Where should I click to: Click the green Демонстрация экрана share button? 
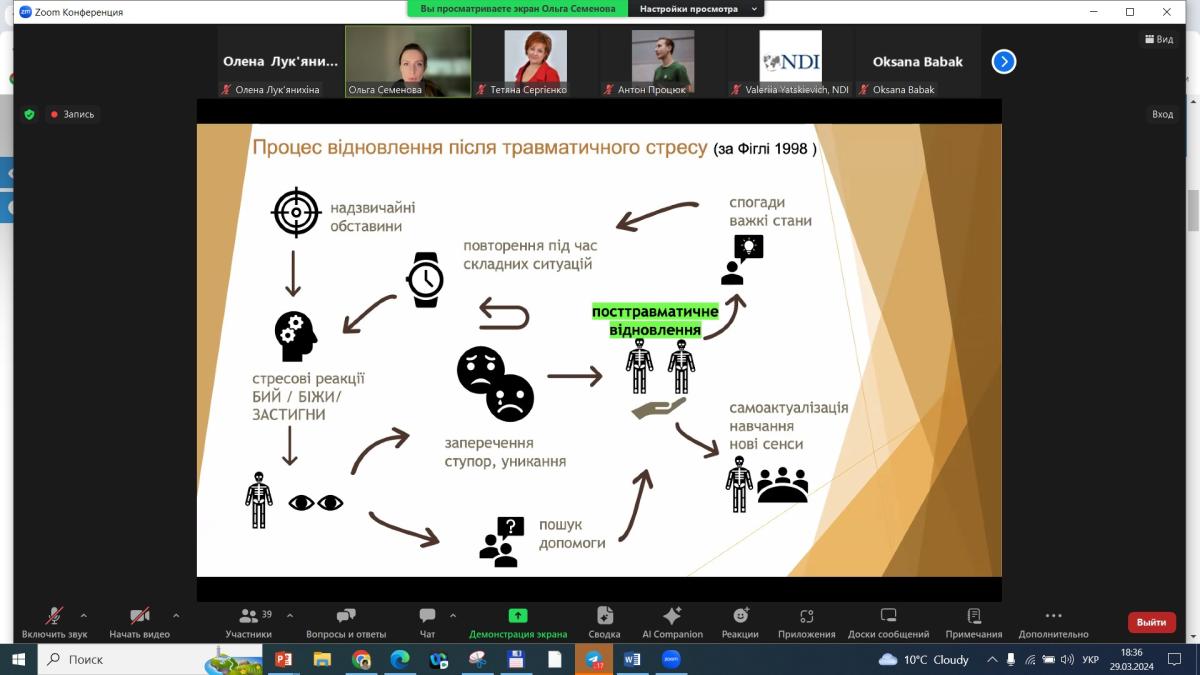click(x=518, y=622)
